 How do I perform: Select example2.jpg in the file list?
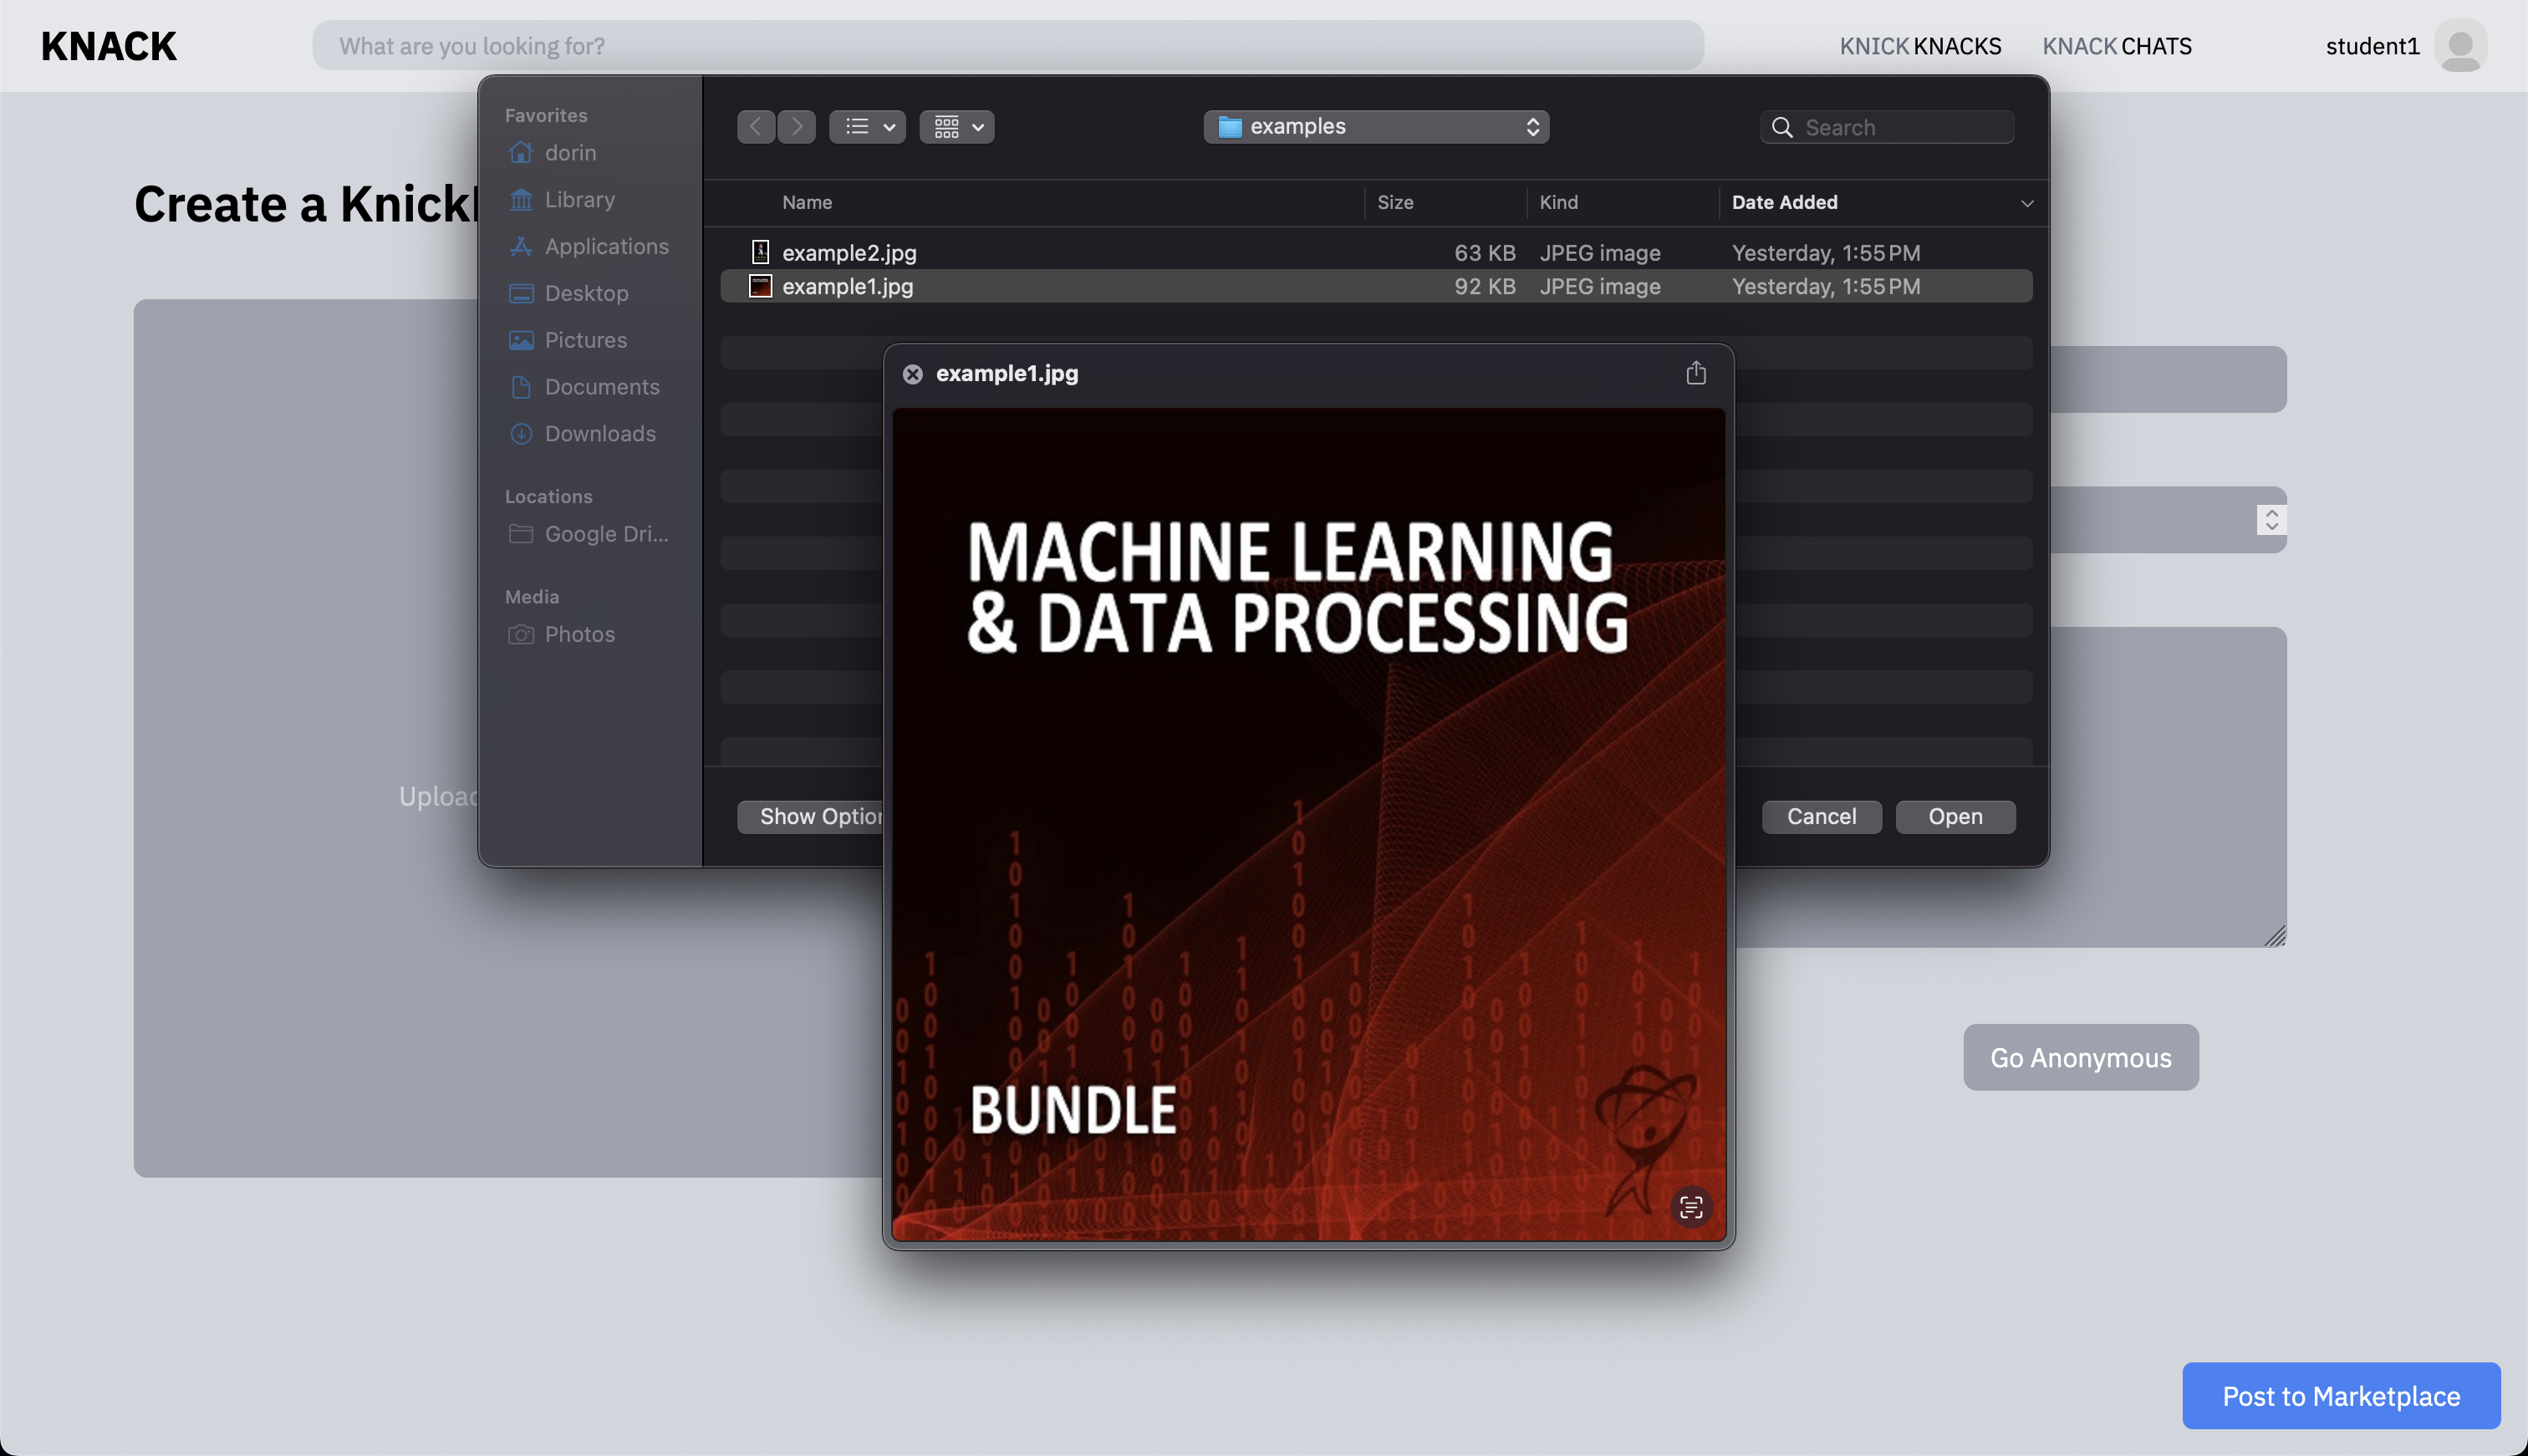tap(849, 253)
